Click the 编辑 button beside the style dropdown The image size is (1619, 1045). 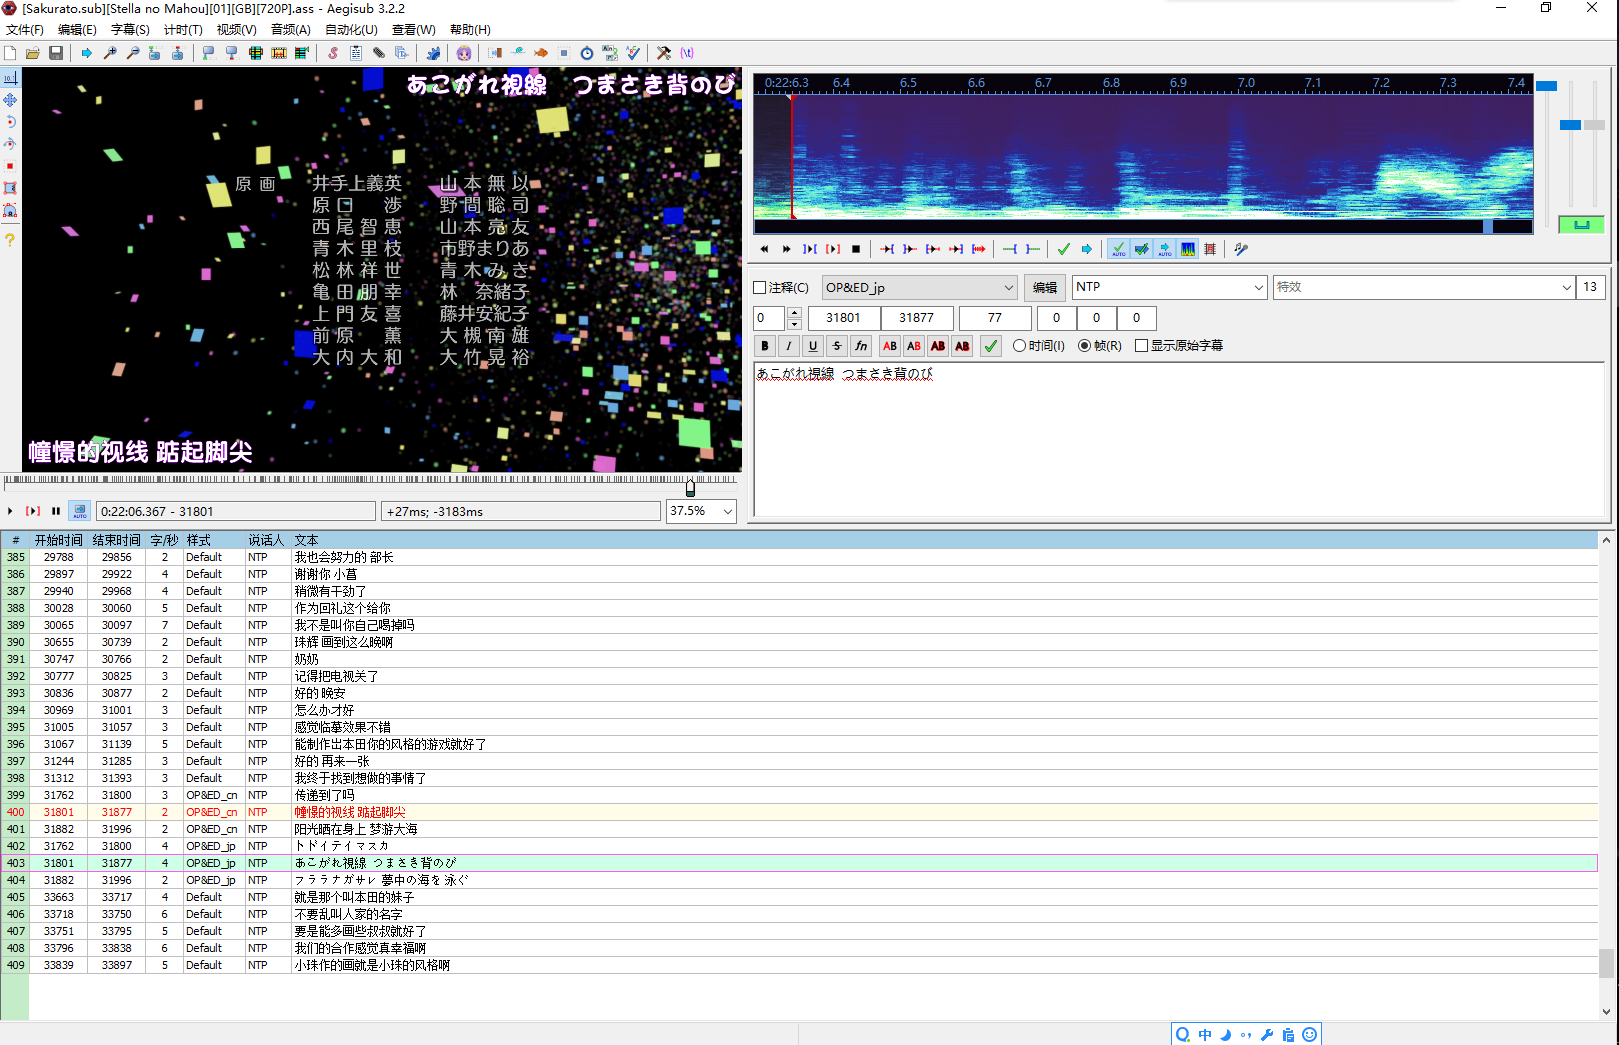(1045, 288)
